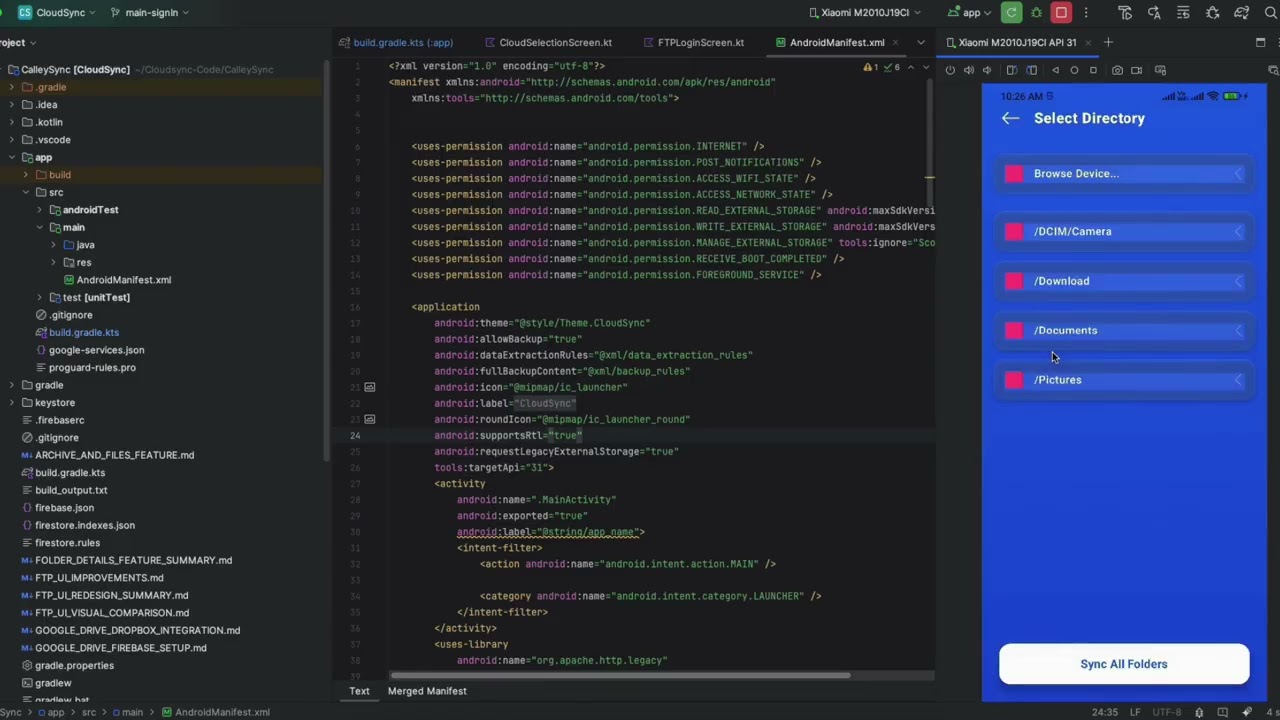
Task: Open the three-dot more actions menu in the toolbar
Action: pos(1086,13)
